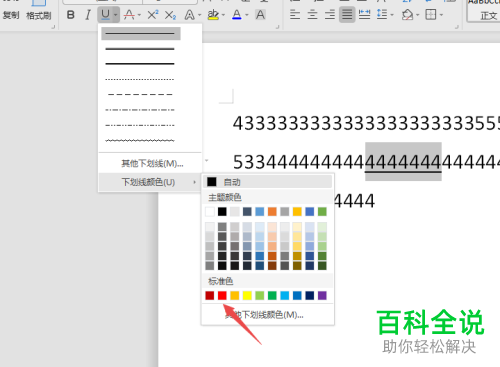Viewport: 500px width, 367px height.
Task: Open the Paragraph dialog launcher
Action: pyautogui.click(x=457, y=27)
